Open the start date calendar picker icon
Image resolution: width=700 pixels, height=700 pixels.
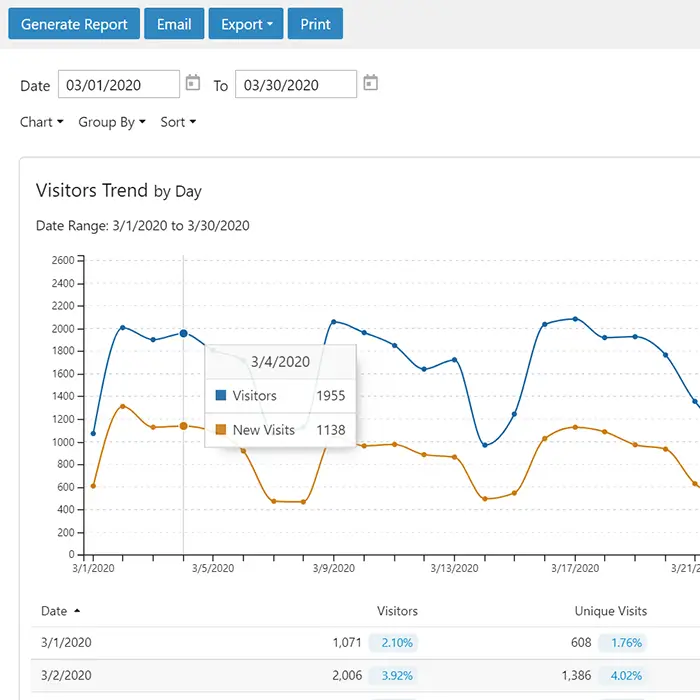point(193,84)
